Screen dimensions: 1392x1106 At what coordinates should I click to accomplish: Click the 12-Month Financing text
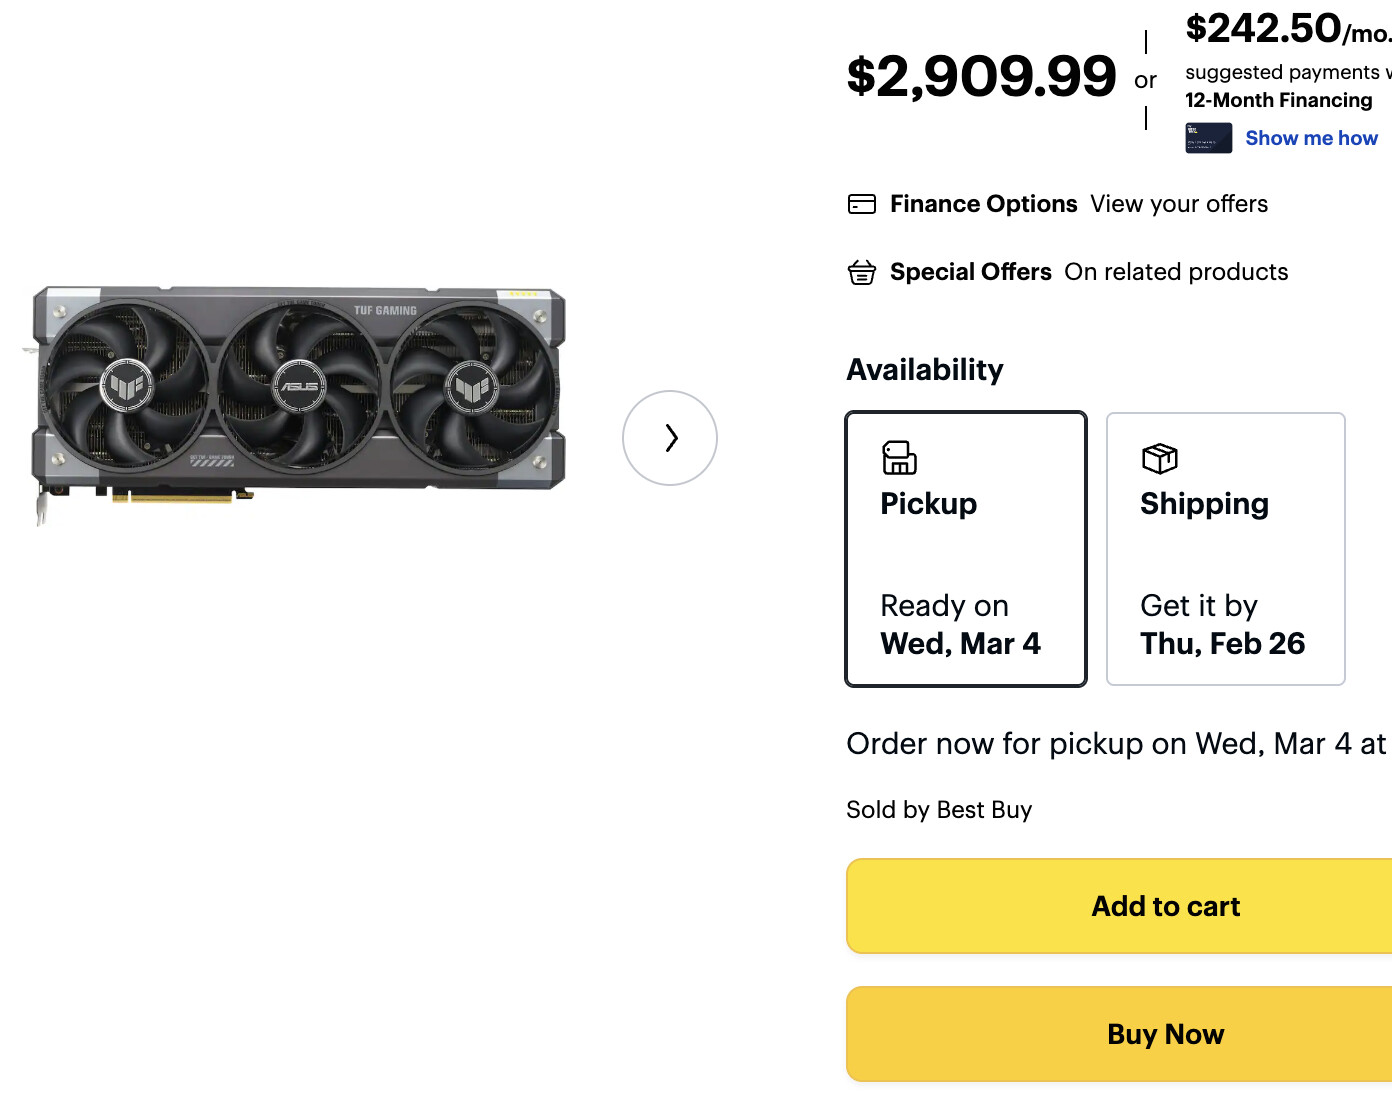tap(1279, 100)
